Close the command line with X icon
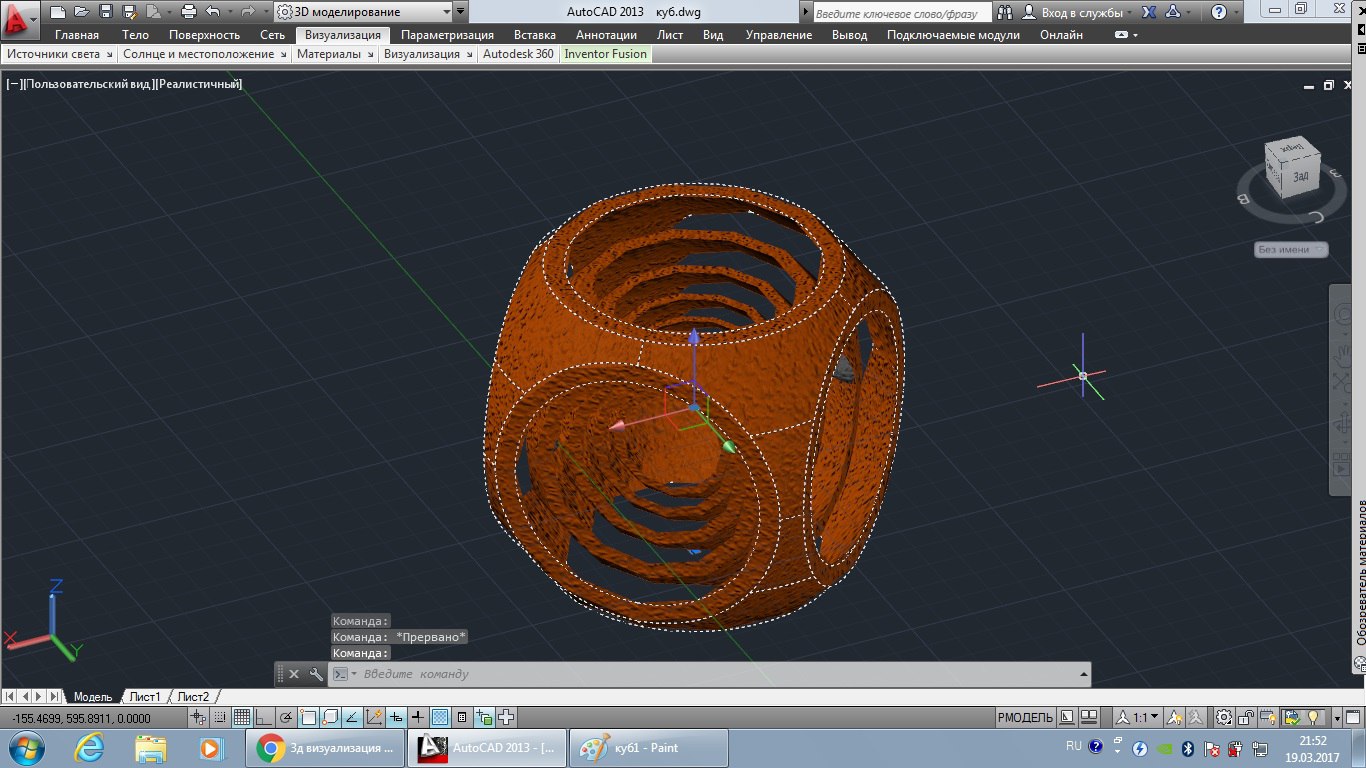The height and width of the screenshot is (768, 1366). click(294, 674)
